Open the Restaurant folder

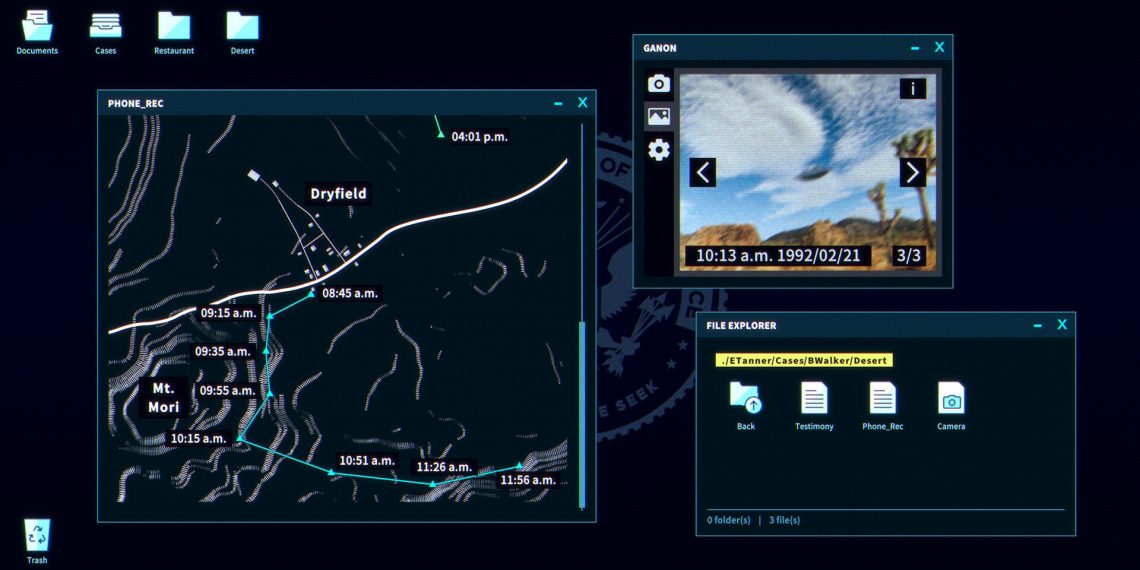click(x=174, y=27)
